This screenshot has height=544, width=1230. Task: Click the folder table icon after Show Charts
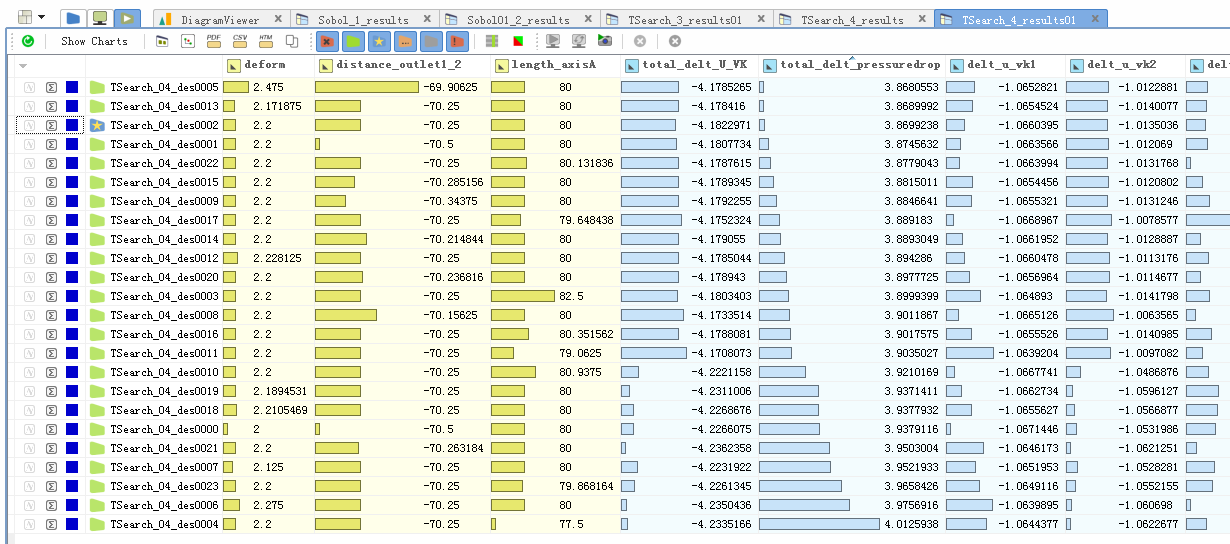click(x=162, y=41)
